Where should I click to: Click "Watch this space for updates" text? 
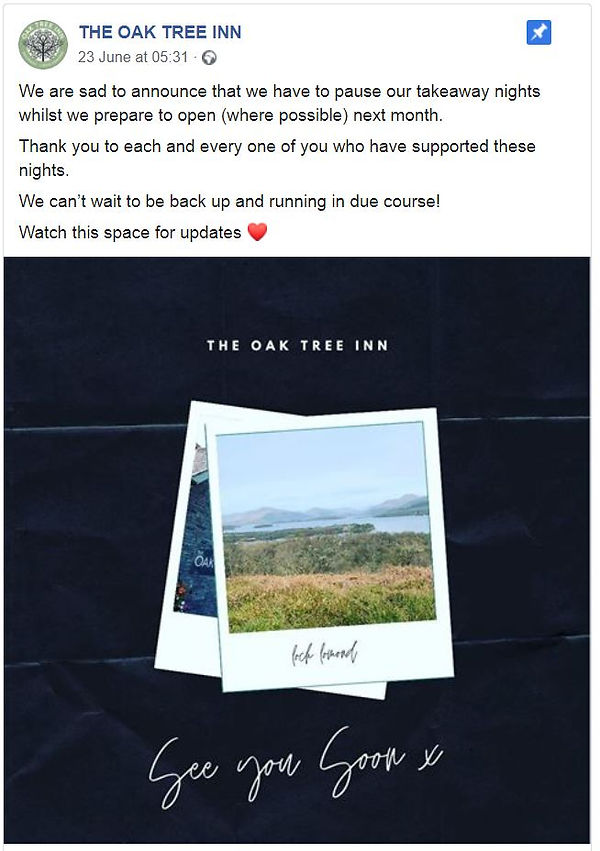(130, 233)
